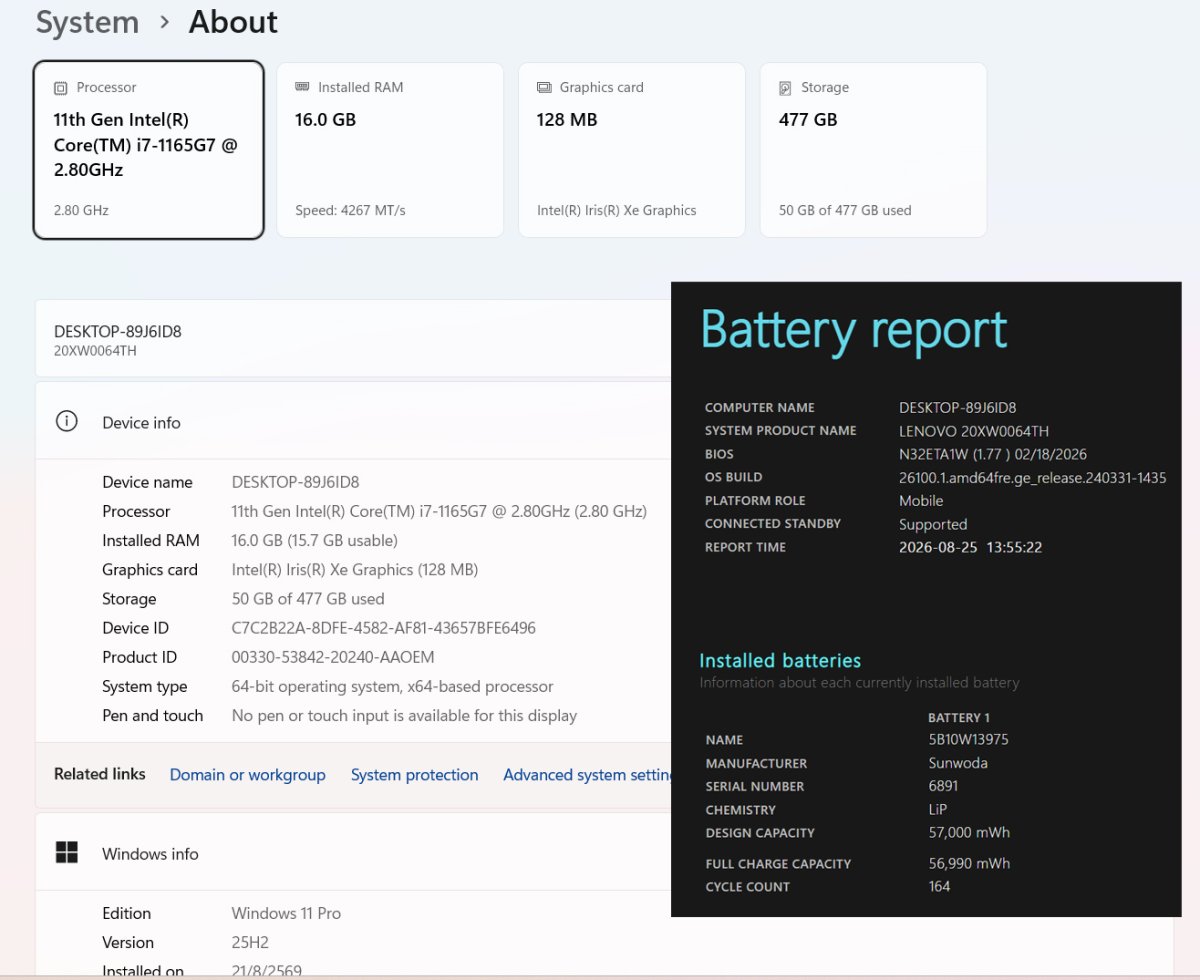Click the Device info circle icon
This screenshot has width=1200, height=980.
(x=66, y=421)
